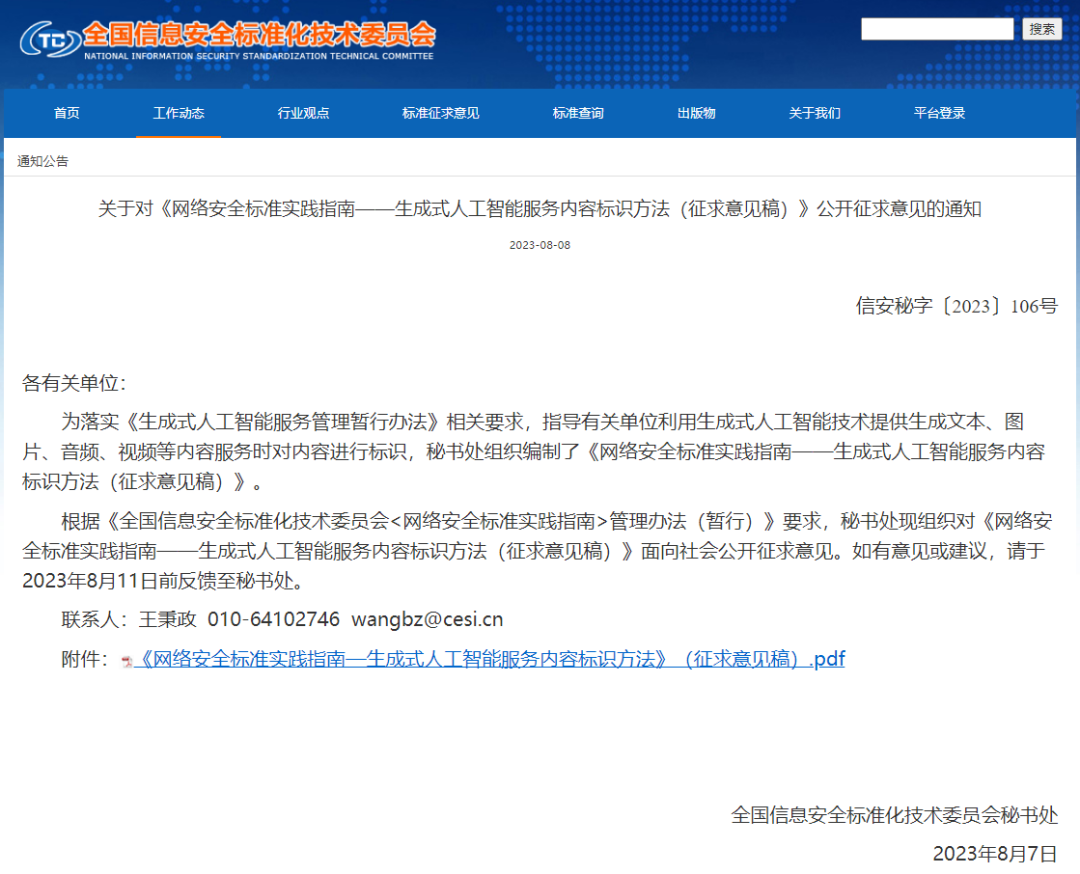
Task: Click the publication date 2023-08-08
Action: coord(539,245)
